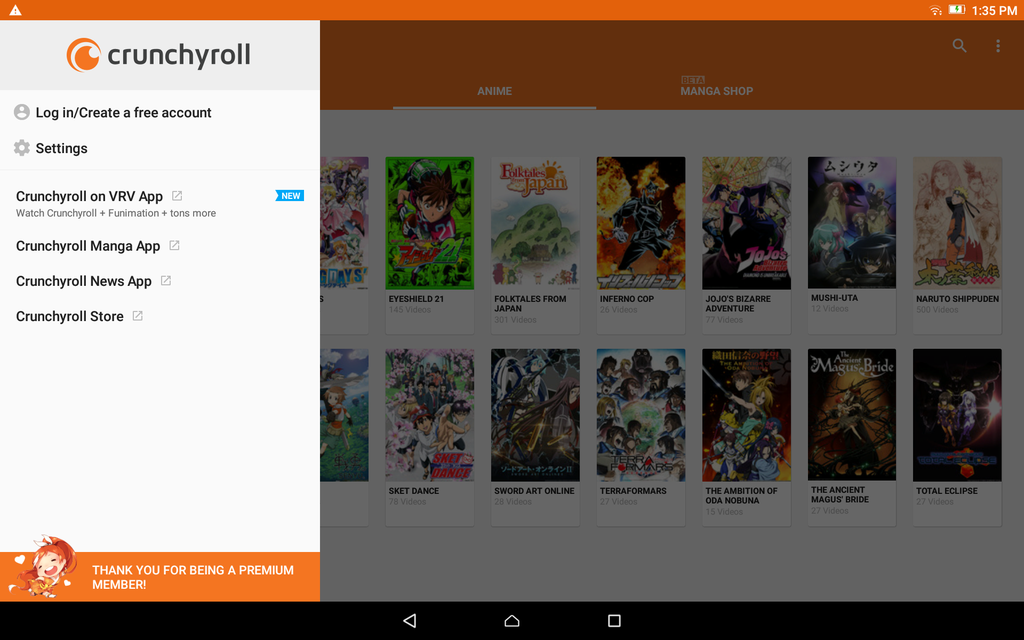Tap the Wi-Fi status icon
1024x640 pixels.
click(x=935, y=10)
